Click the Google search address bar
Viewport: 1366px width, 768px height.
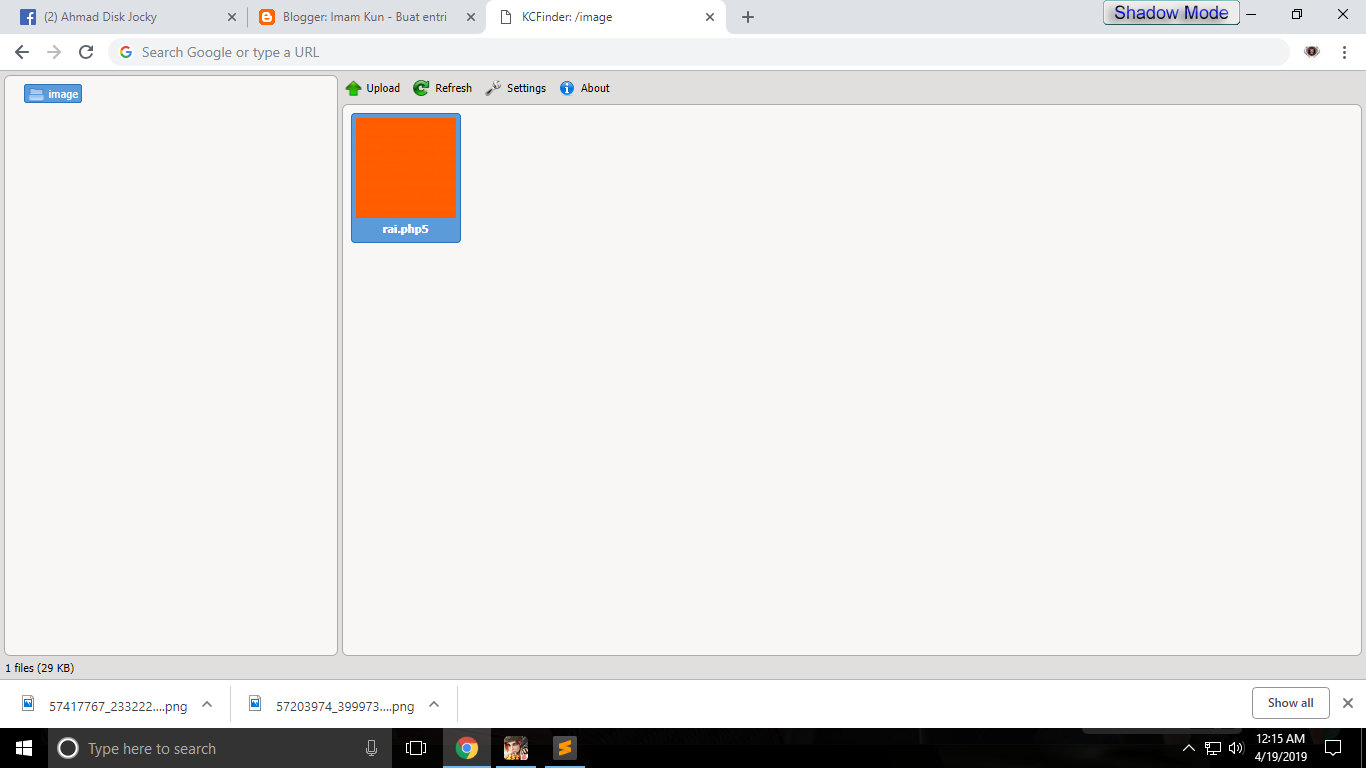tap(400, 51)
